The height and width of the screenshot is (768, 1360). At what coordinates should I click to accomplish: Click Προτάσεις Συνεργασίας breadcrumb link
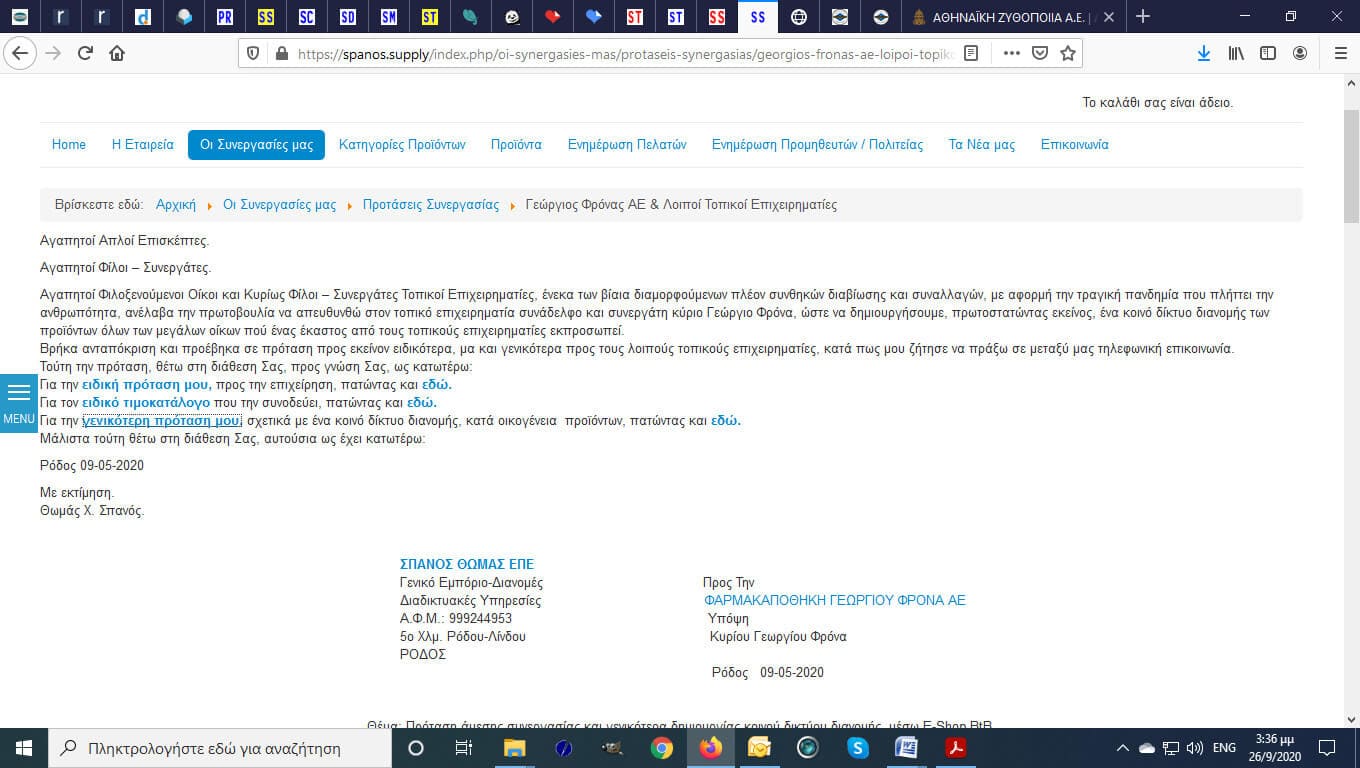pos(431,204)
